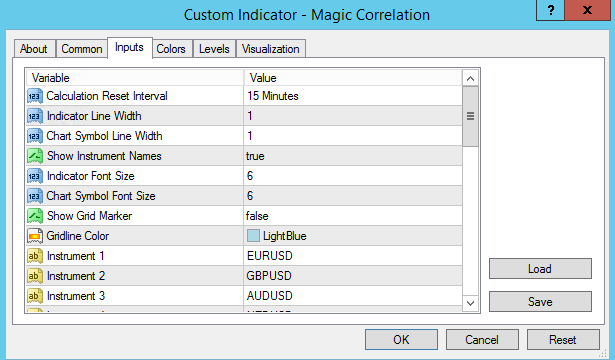Click the scroll down arrow in inputs list

pyautogui.click(x=470, y=304)
